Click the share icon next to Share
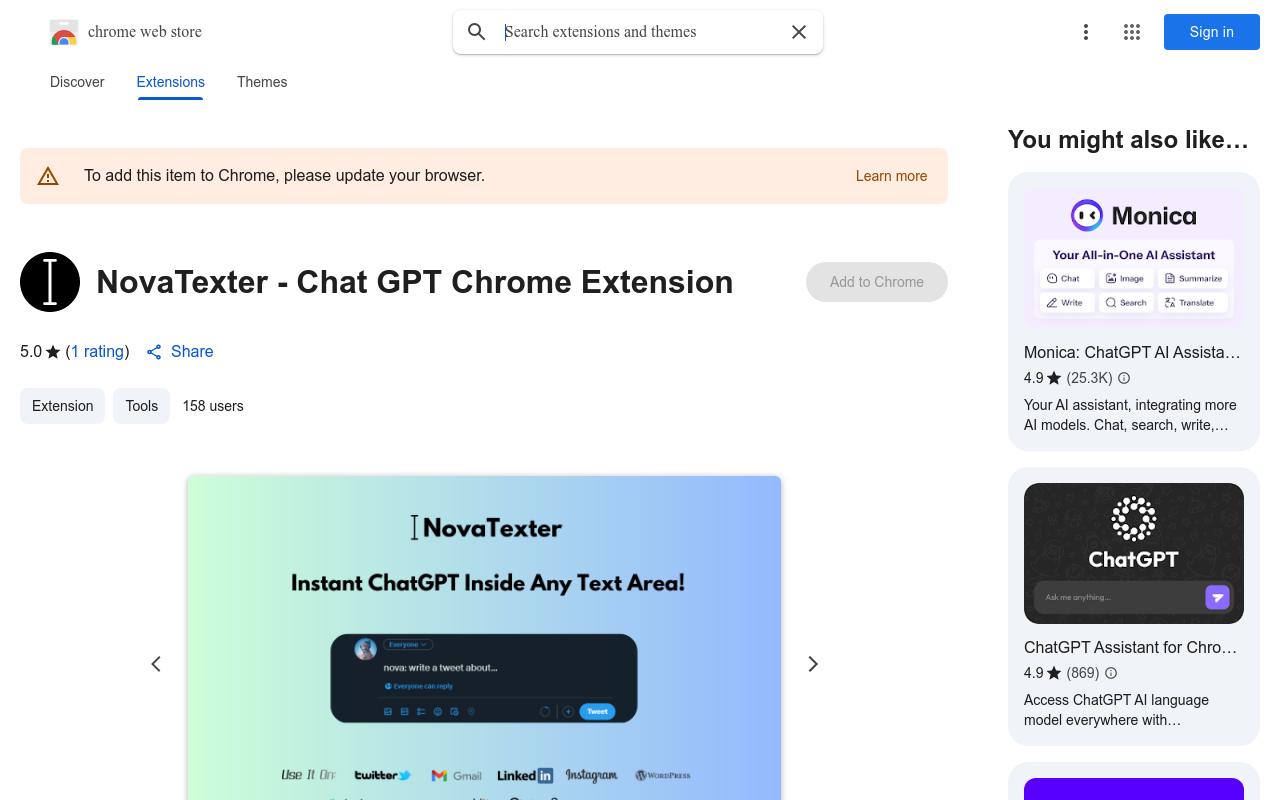Screen dimensions: 1280x800 click(154, 352)
